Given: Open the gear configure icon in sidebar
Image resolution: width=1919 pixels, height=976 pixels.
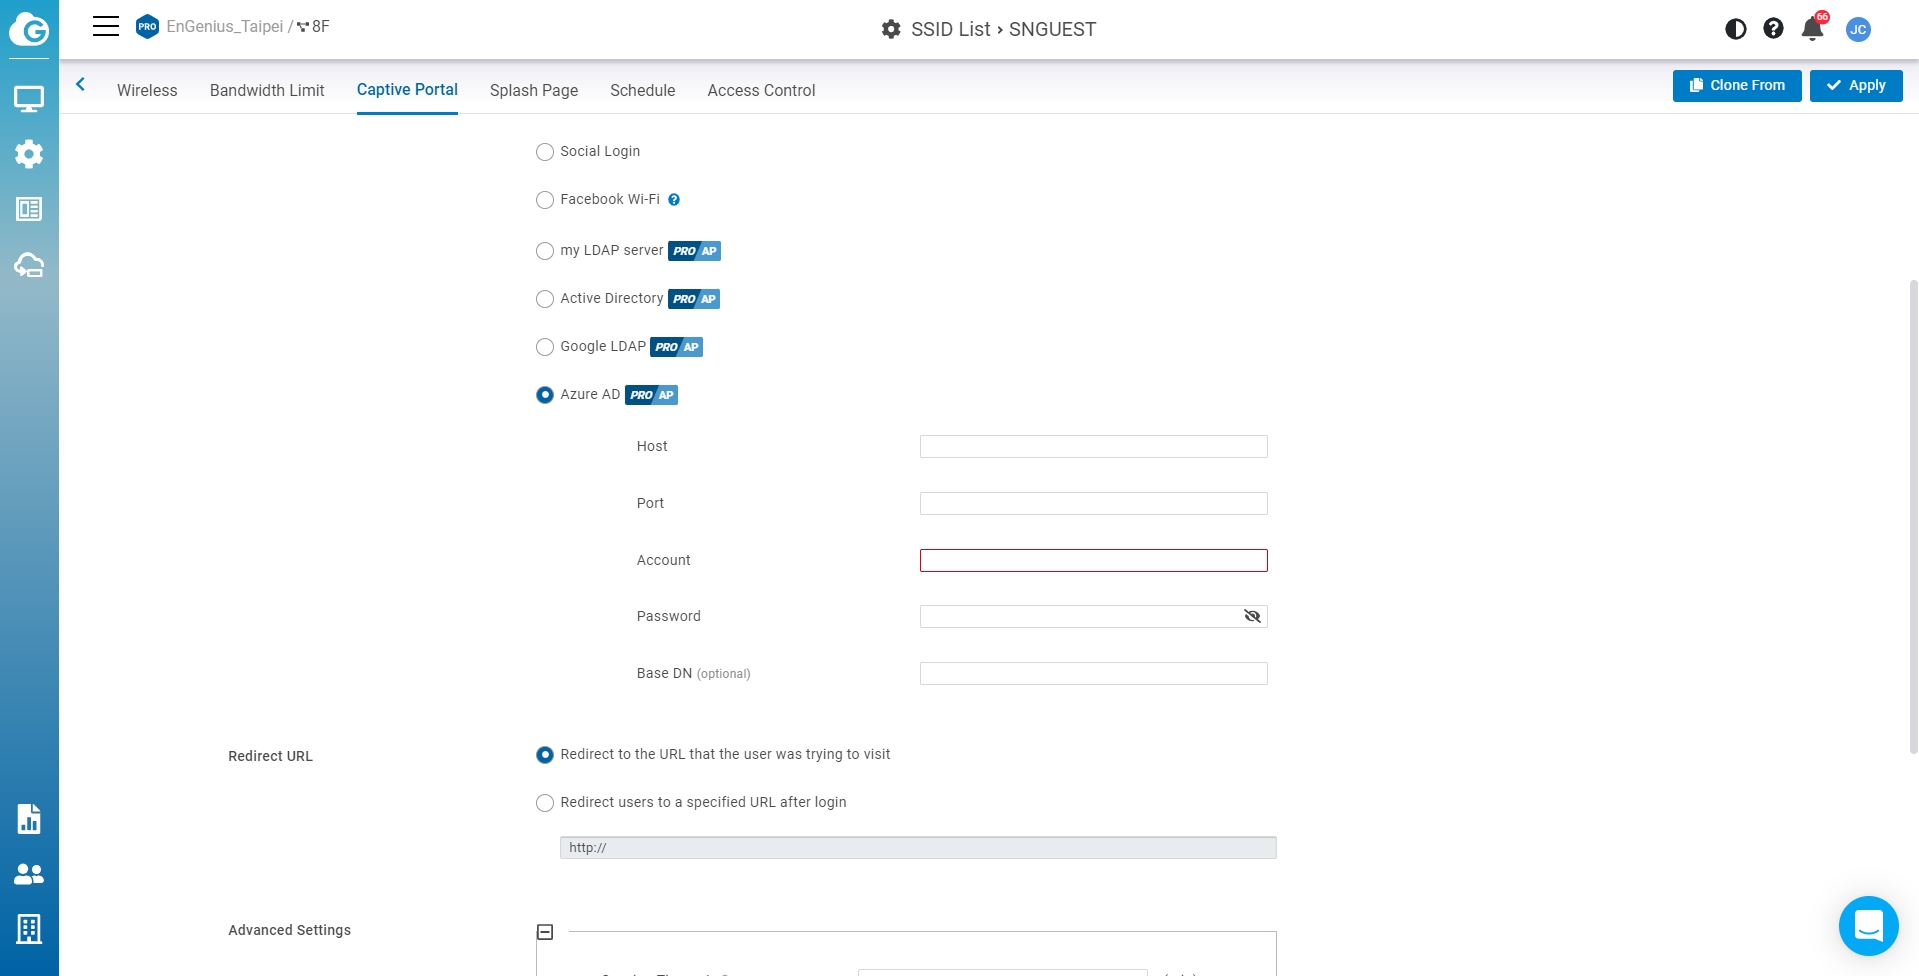Looking at the screenshot, I should pyautogui.click(x=29, y=154).
